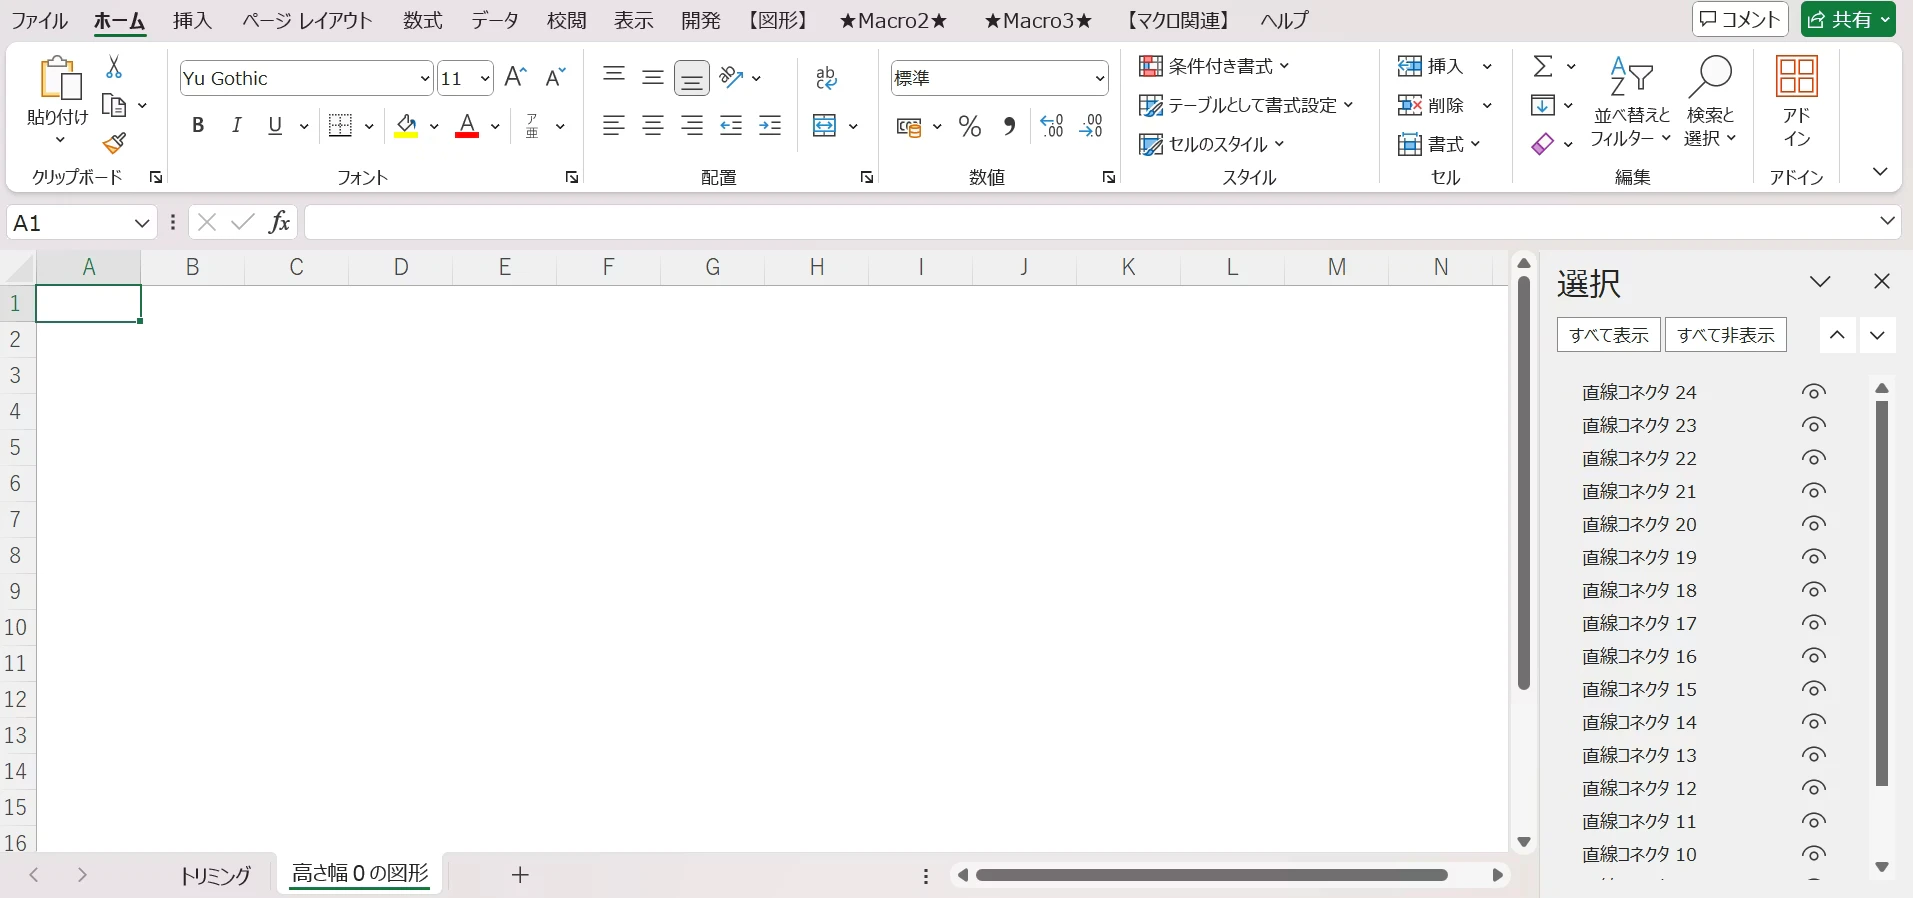Click the Cut scissors icon
The image size is (1913, 898).
pyautogui.click(x=114, y=67)
